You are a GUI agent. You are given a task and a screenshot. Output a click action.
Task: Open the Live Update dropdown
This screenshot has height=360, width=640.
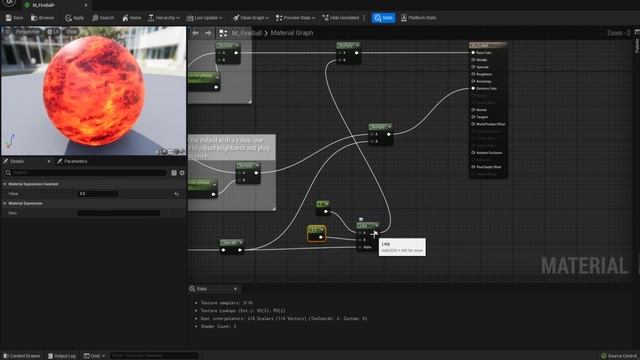coord(204,18)
